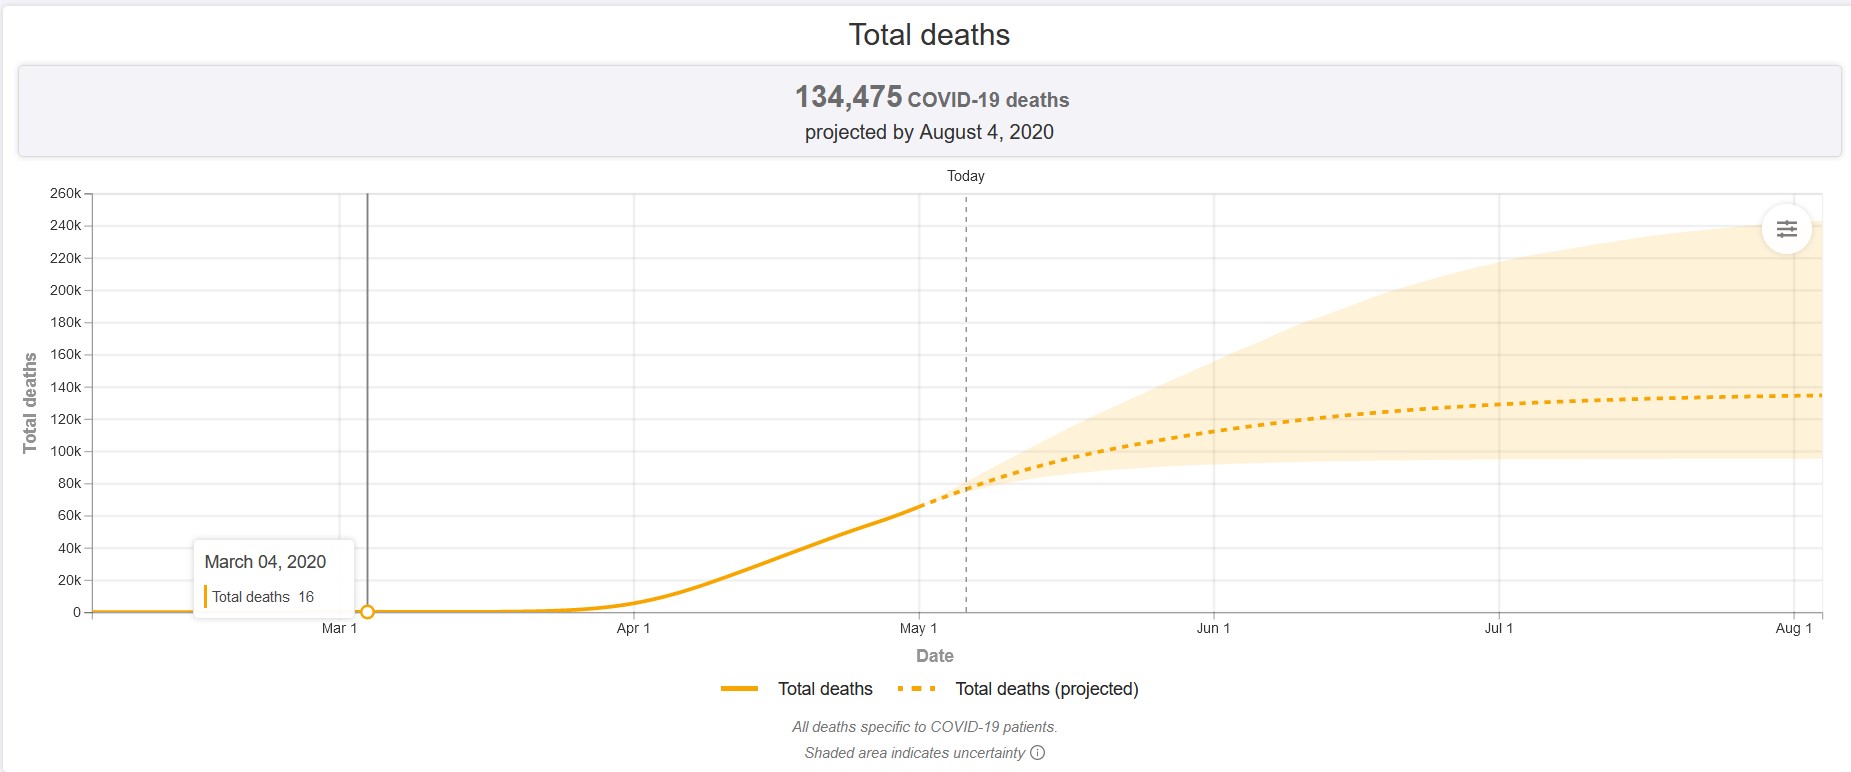Click the "March 04, 2020" tooltip box
The height and width of the screenshot is (772, 1851).
(273, 578)
